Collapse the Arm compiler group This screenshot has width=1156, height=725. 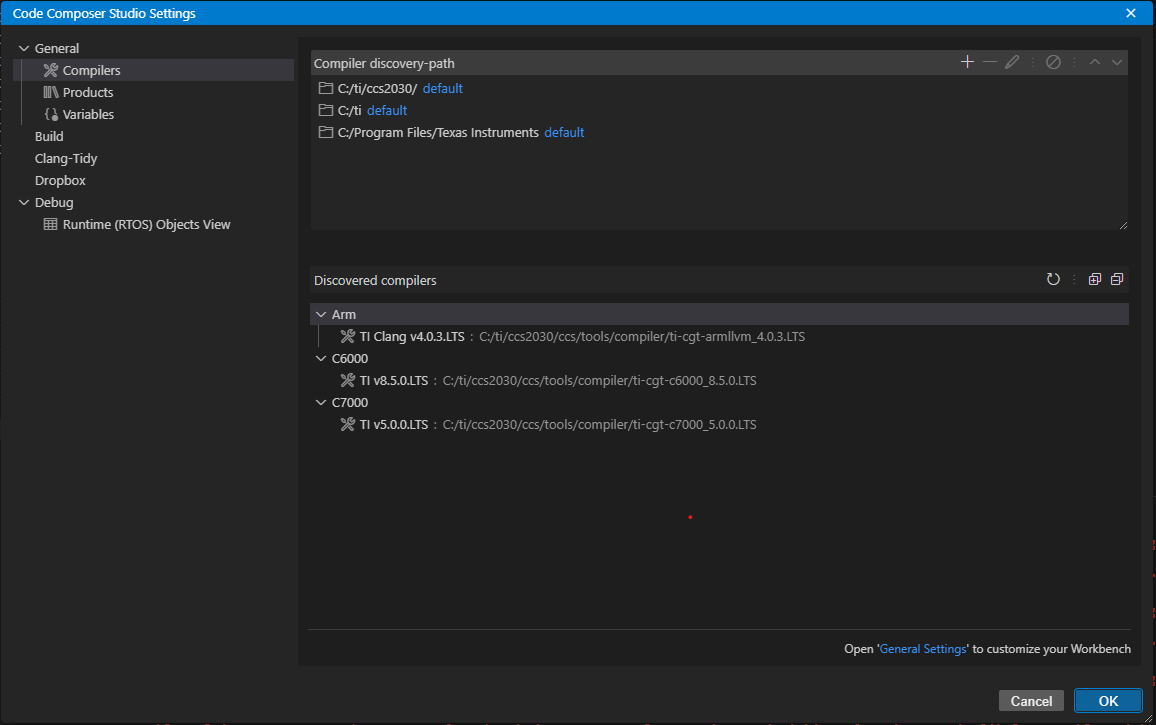[x=321, y=314]
